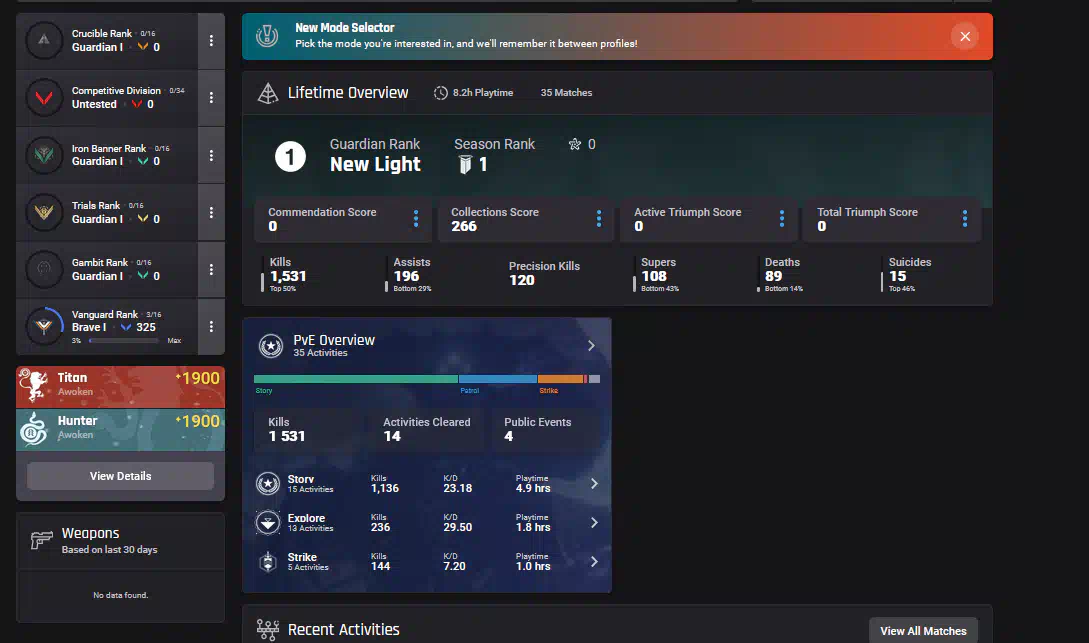Click the 35 Matches text

coord(566,92)
